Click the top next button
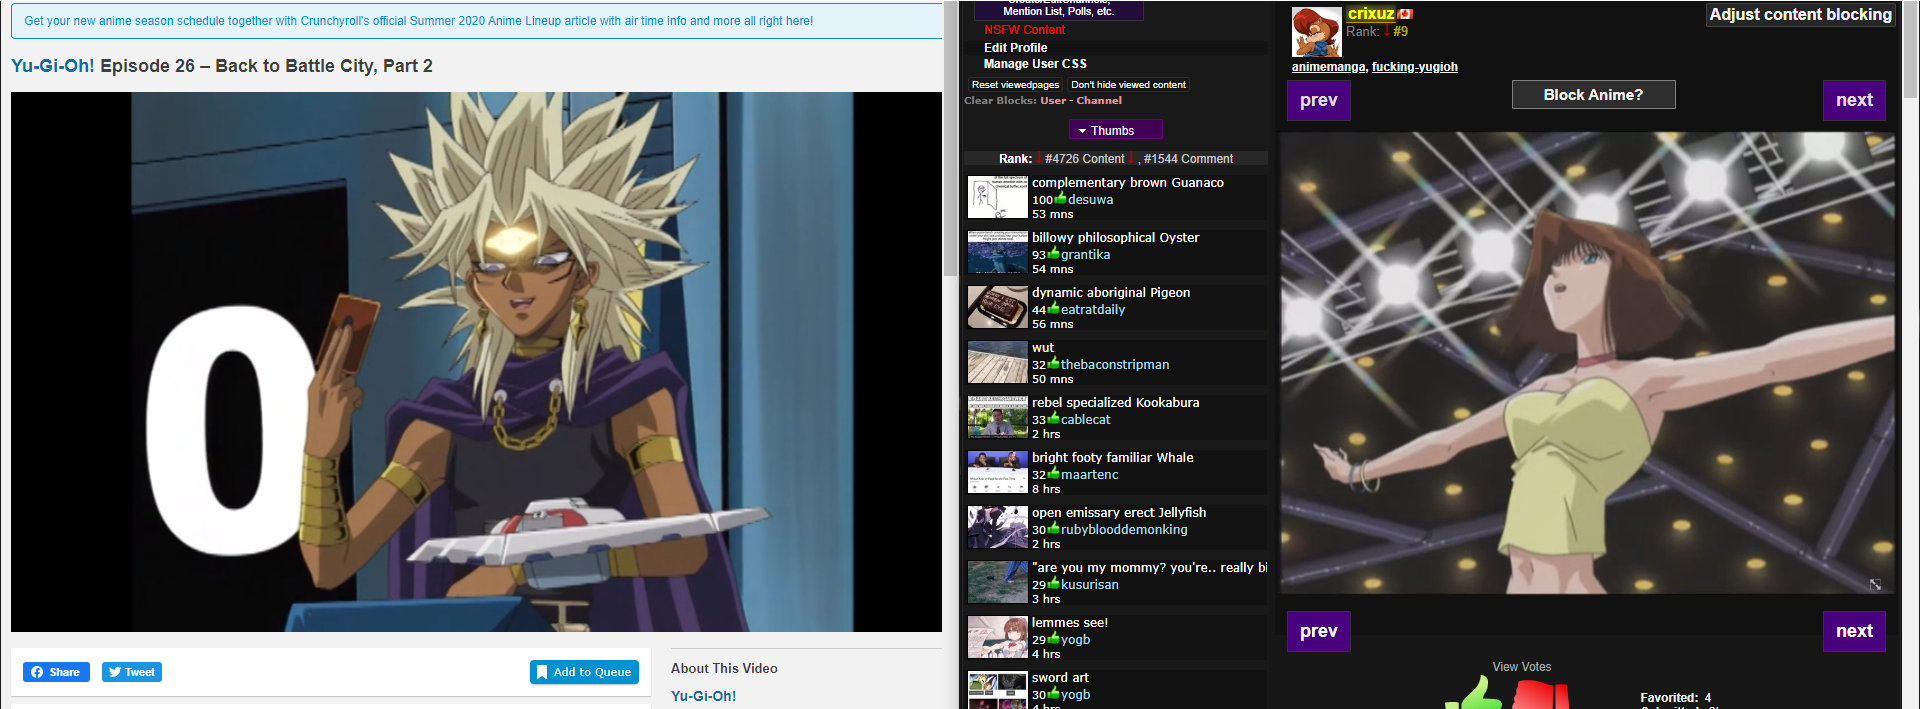The height and width of the screenshot is (709, 1920). pyautogui.click(x=1854, y=100)
